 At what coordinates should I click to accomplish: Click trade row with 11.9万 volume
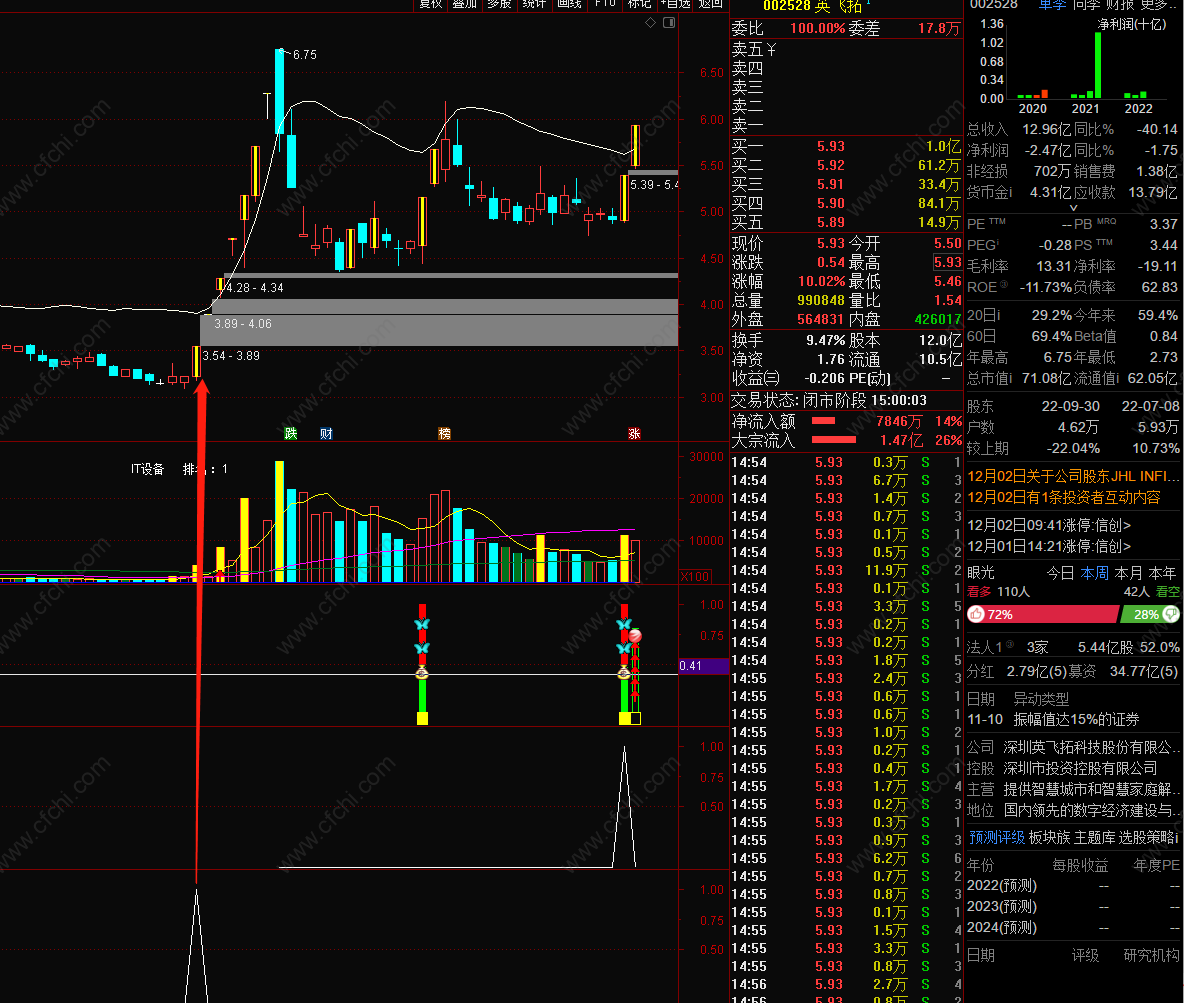846,570
